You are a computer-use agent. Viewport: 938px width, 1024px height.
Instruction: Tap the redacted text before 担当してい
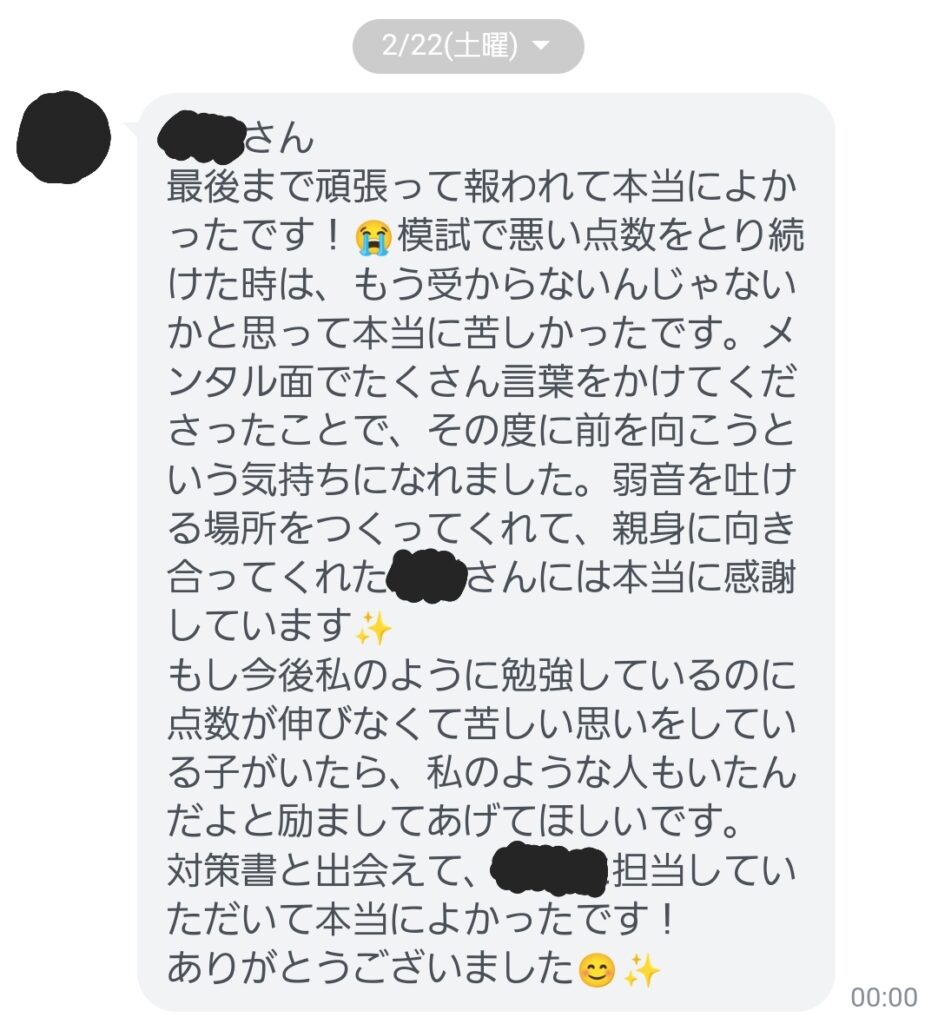point(549,869)
